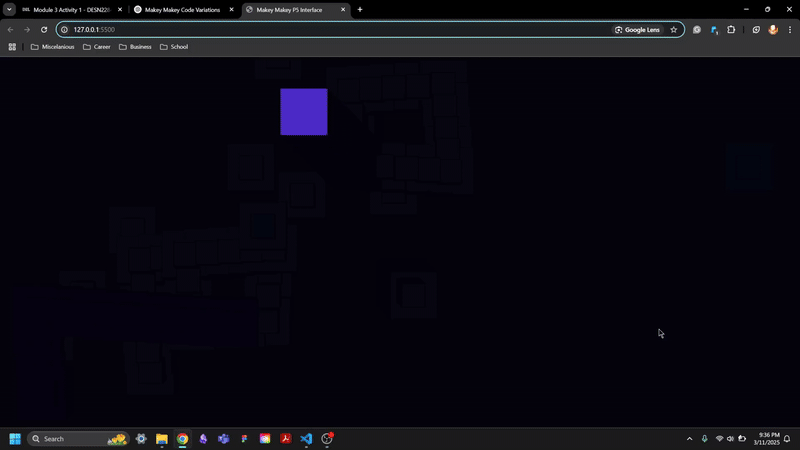The width and height of the screenshot is (800, 450).
Task: Open the Career bookmarks folder
Action: click(x=96, y=47)
